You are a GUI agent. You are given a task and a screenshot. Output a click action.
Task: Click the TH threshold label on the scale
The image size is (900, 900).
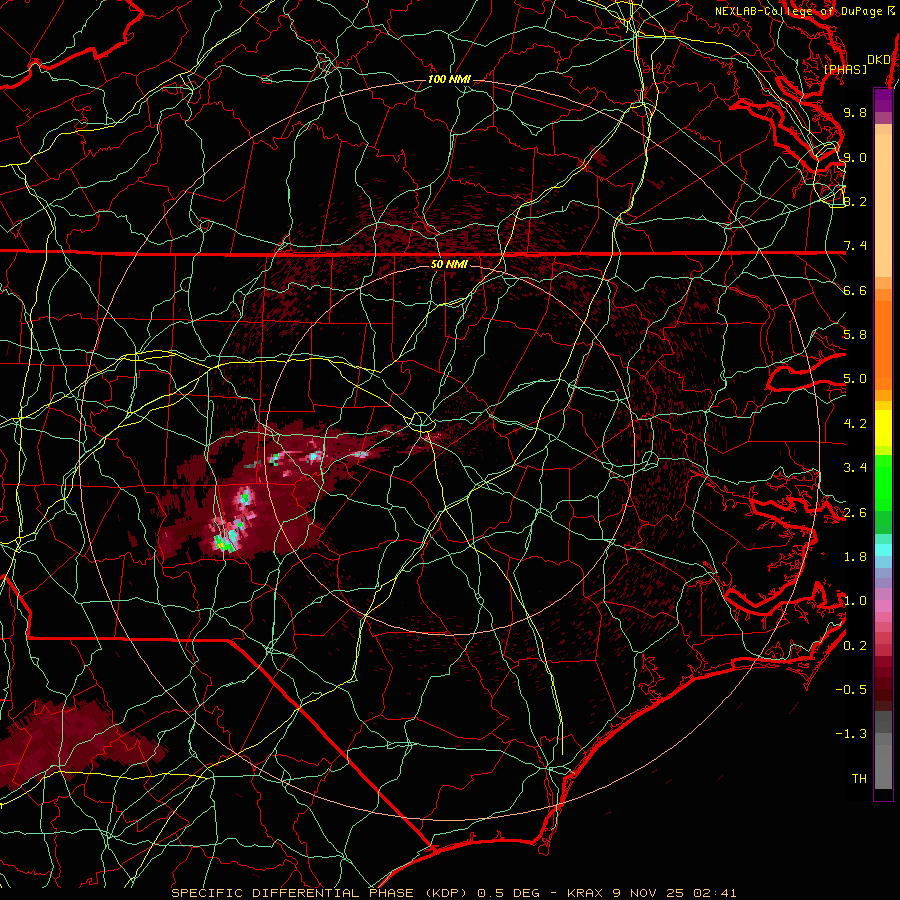click(x=859, y=779)
